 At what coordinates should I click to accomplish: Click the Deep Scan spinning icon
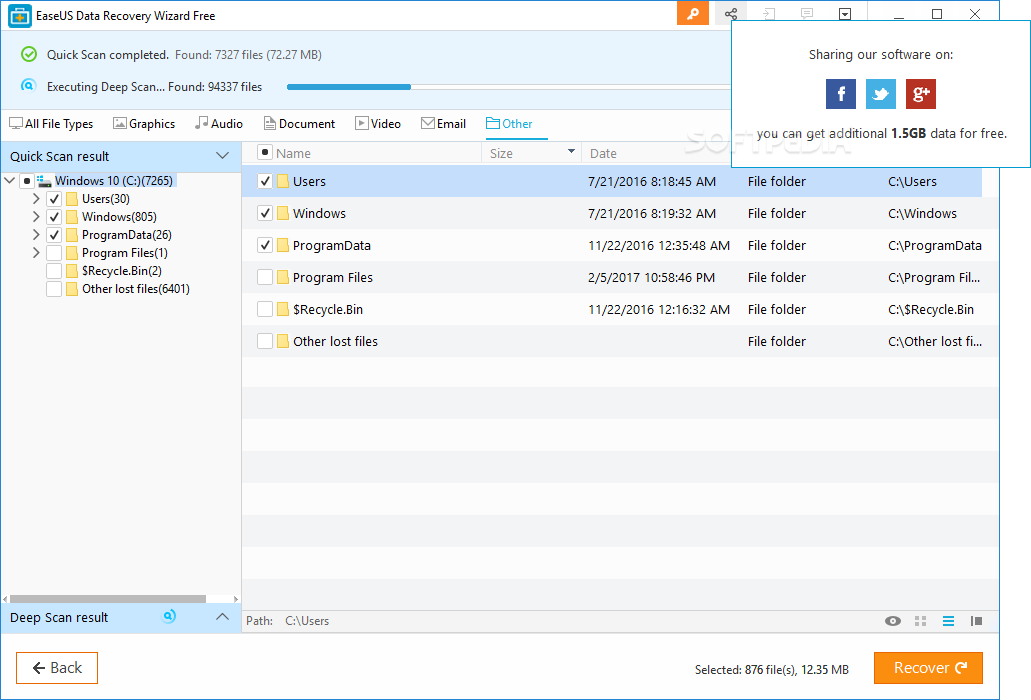tap(169, 617)
